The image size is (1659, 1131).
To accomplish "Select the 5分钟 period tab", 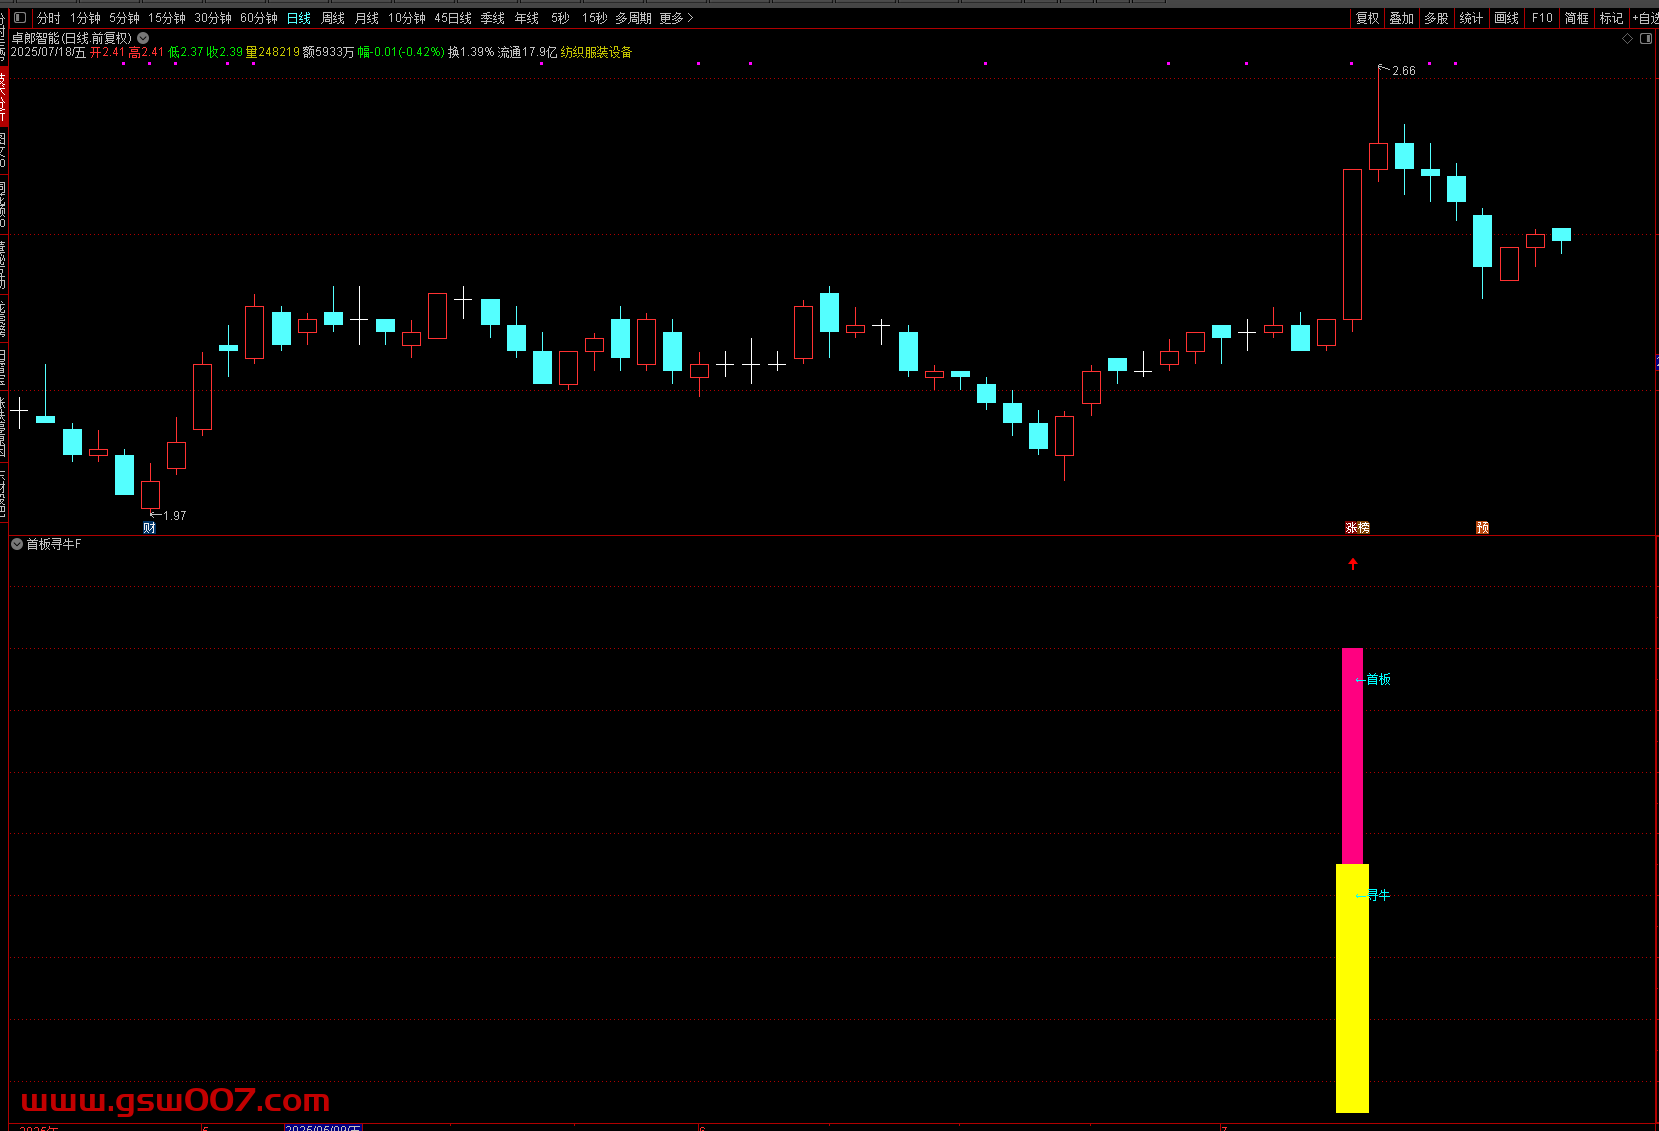I will coord(125,18).
